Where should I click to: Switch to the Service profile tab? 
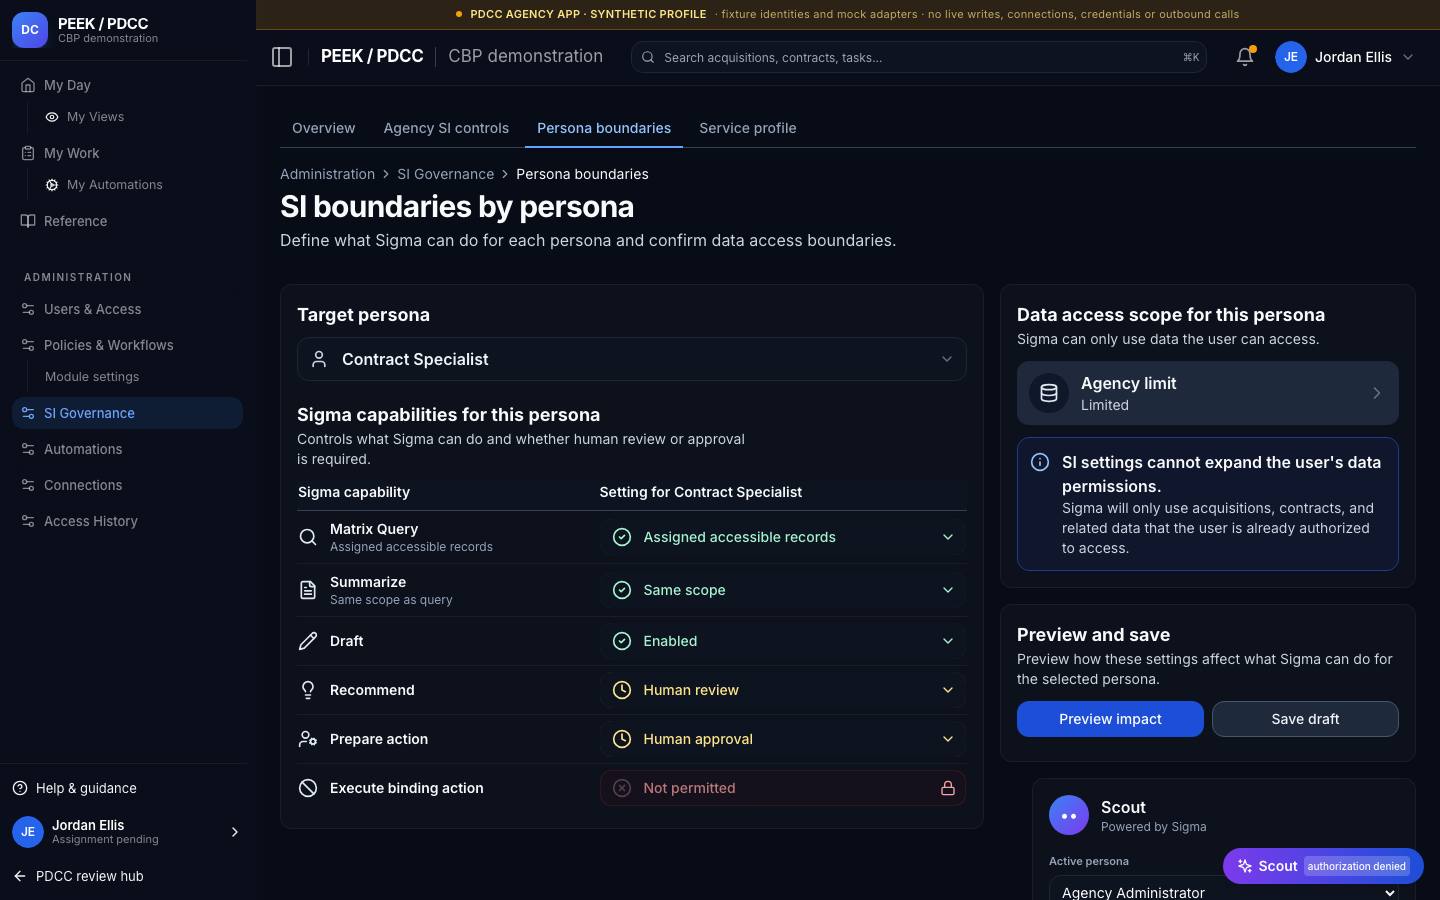[x=748, y=128]
